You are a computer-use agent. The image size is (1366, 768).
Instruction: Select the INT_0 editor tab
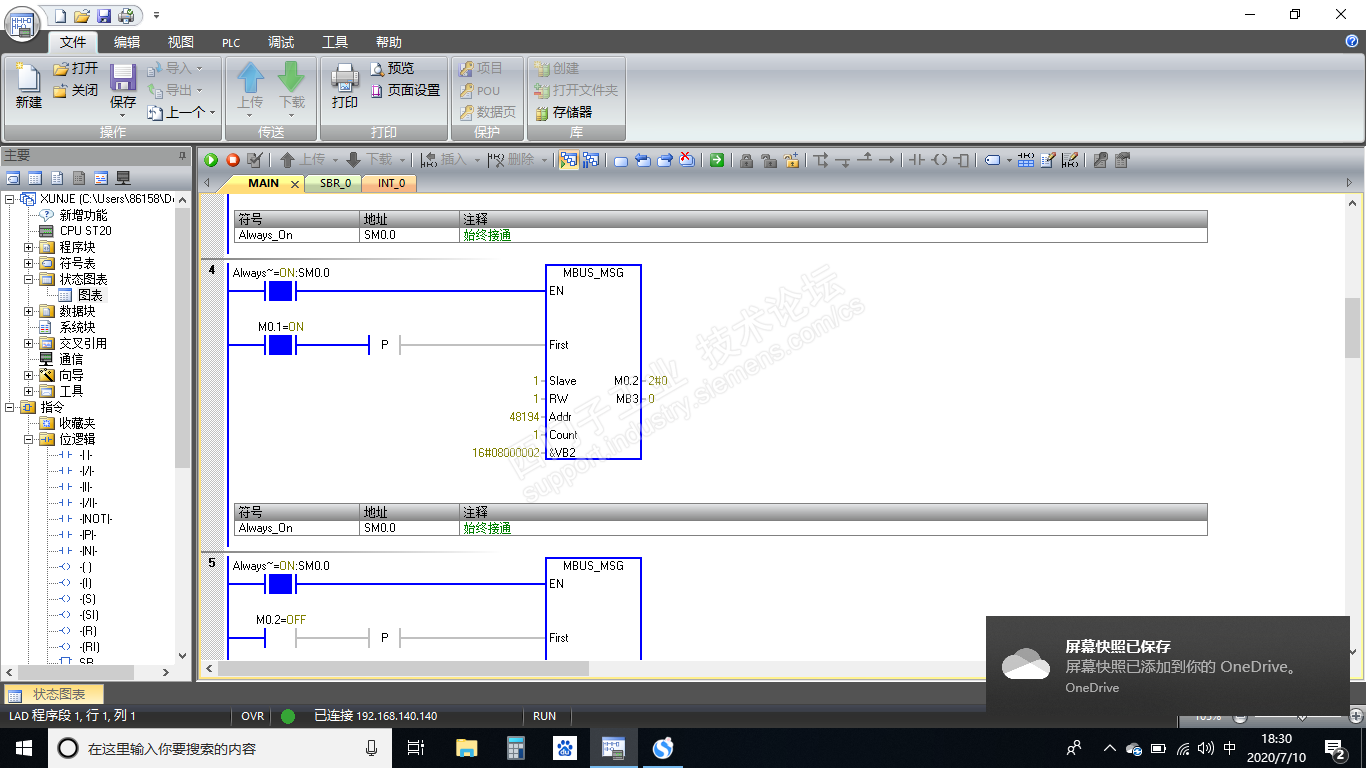(x=391, y=183)
